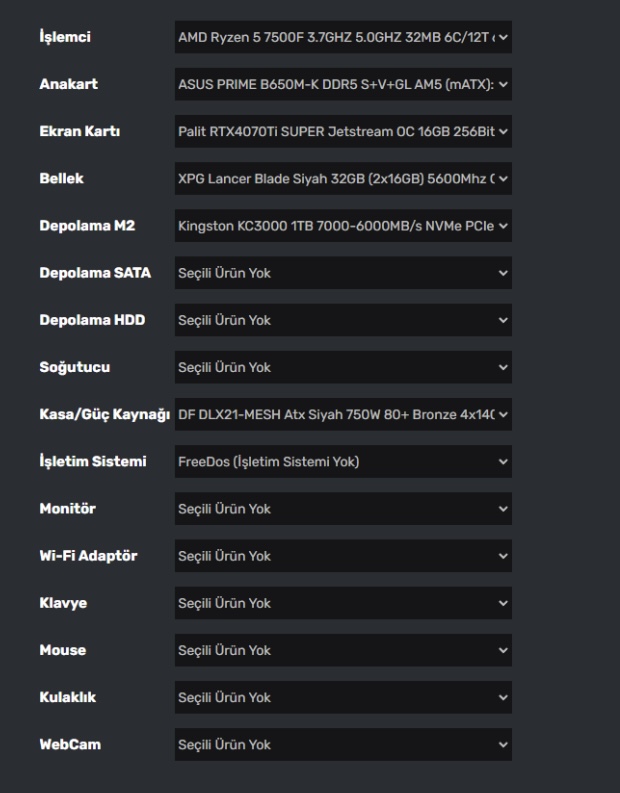Open the Ekran Kartı dropdown
The image size is (620, 793).
click(342, 132)
